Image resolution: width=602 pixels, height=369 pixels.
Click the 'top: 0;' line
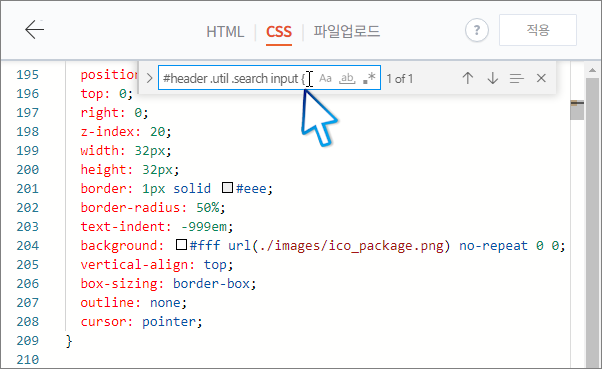tap(107, 93)
